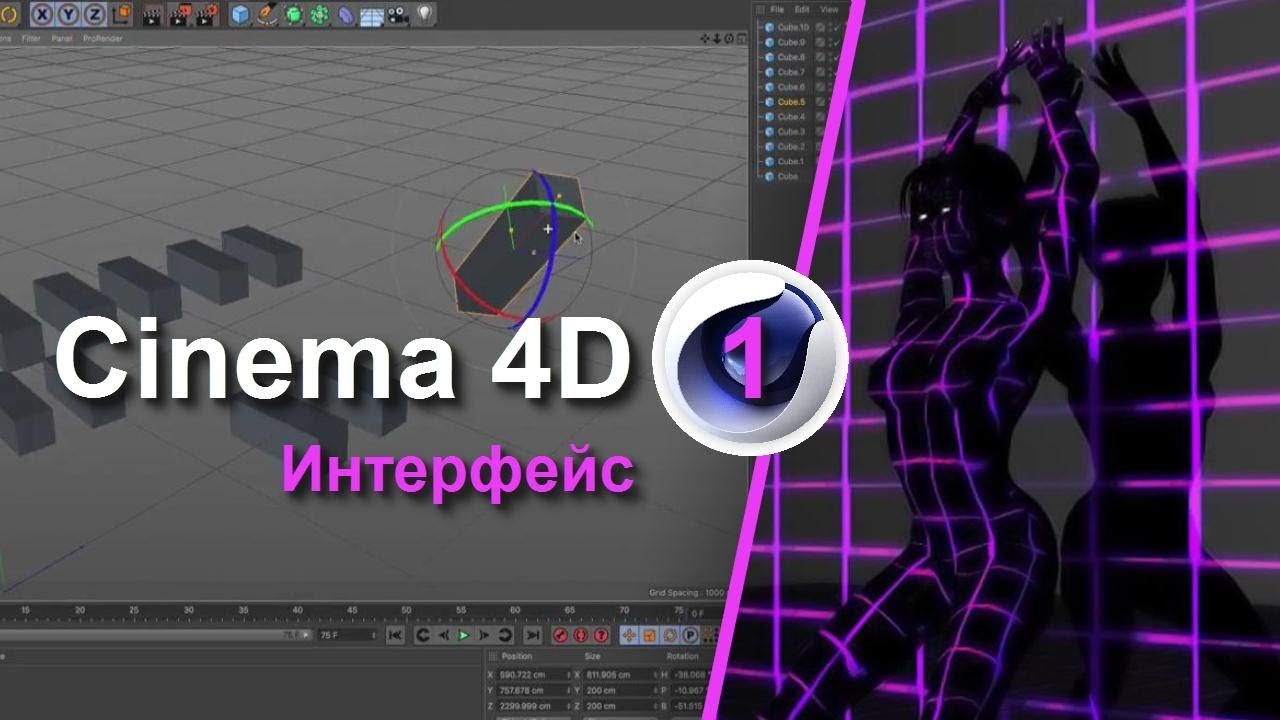
Task: Go to start of animation
Action: [395, 635]
